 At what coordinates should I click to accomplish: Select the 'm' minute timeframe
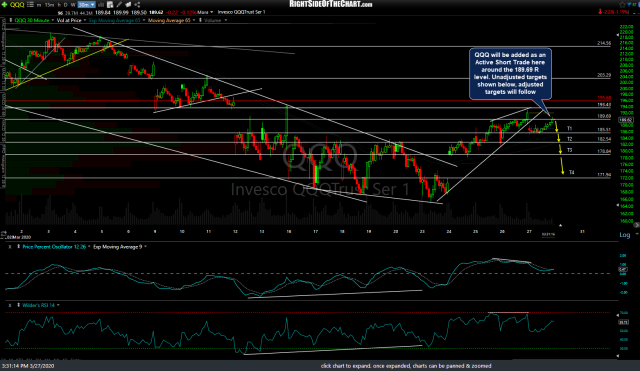point(39,5)
